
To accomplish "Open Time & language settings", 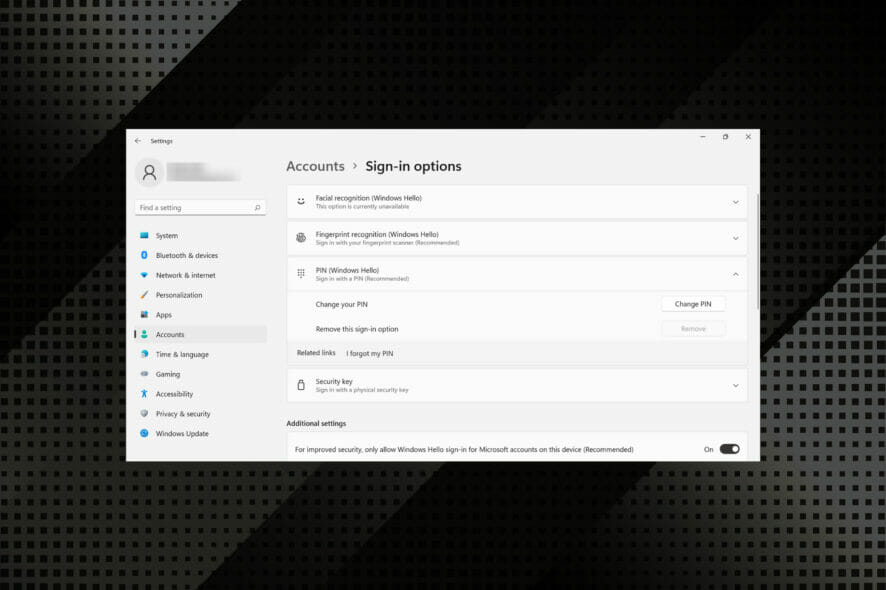I will (201, 354).
